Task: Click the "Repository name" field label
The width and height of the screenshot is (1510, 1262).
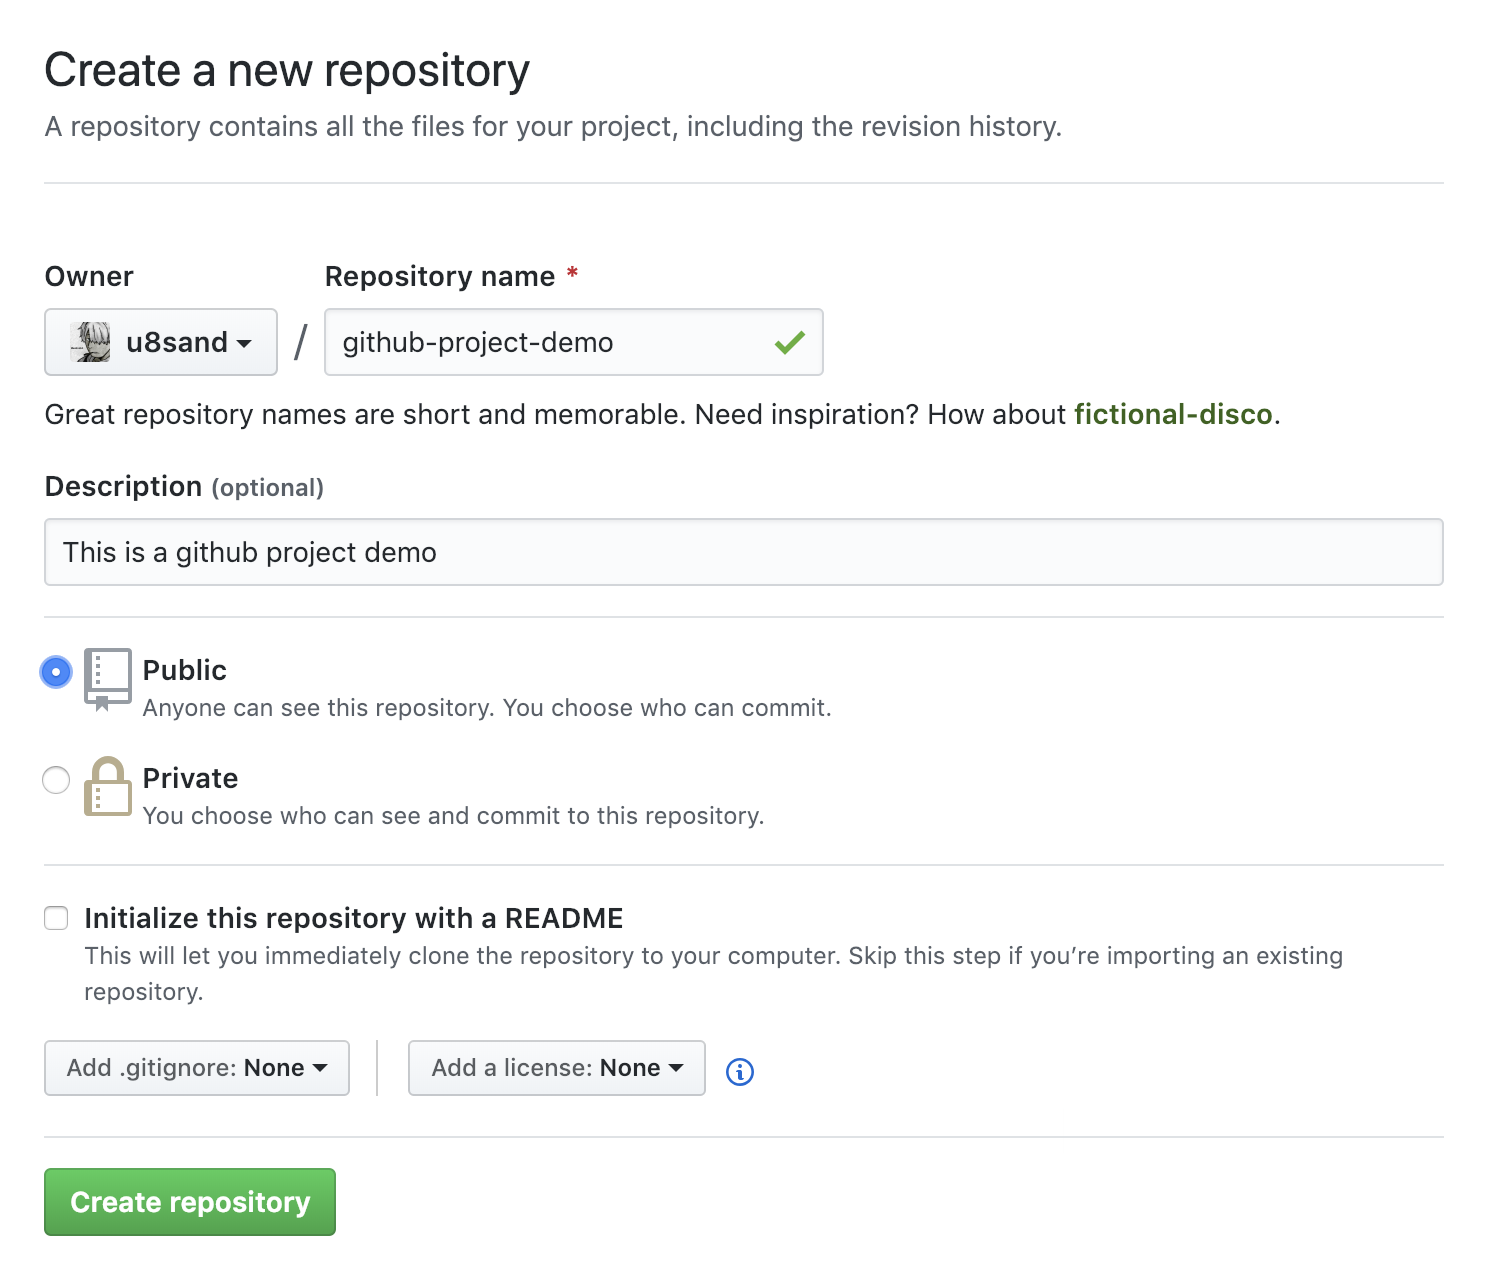Action: (x=440, y=276)
